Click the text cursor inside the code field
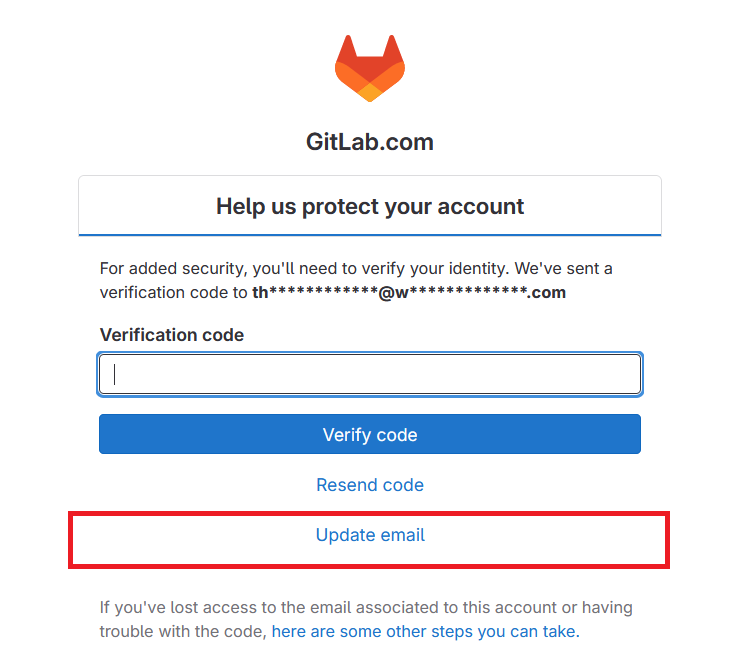 pyautogui.click(x=115, y=374)
